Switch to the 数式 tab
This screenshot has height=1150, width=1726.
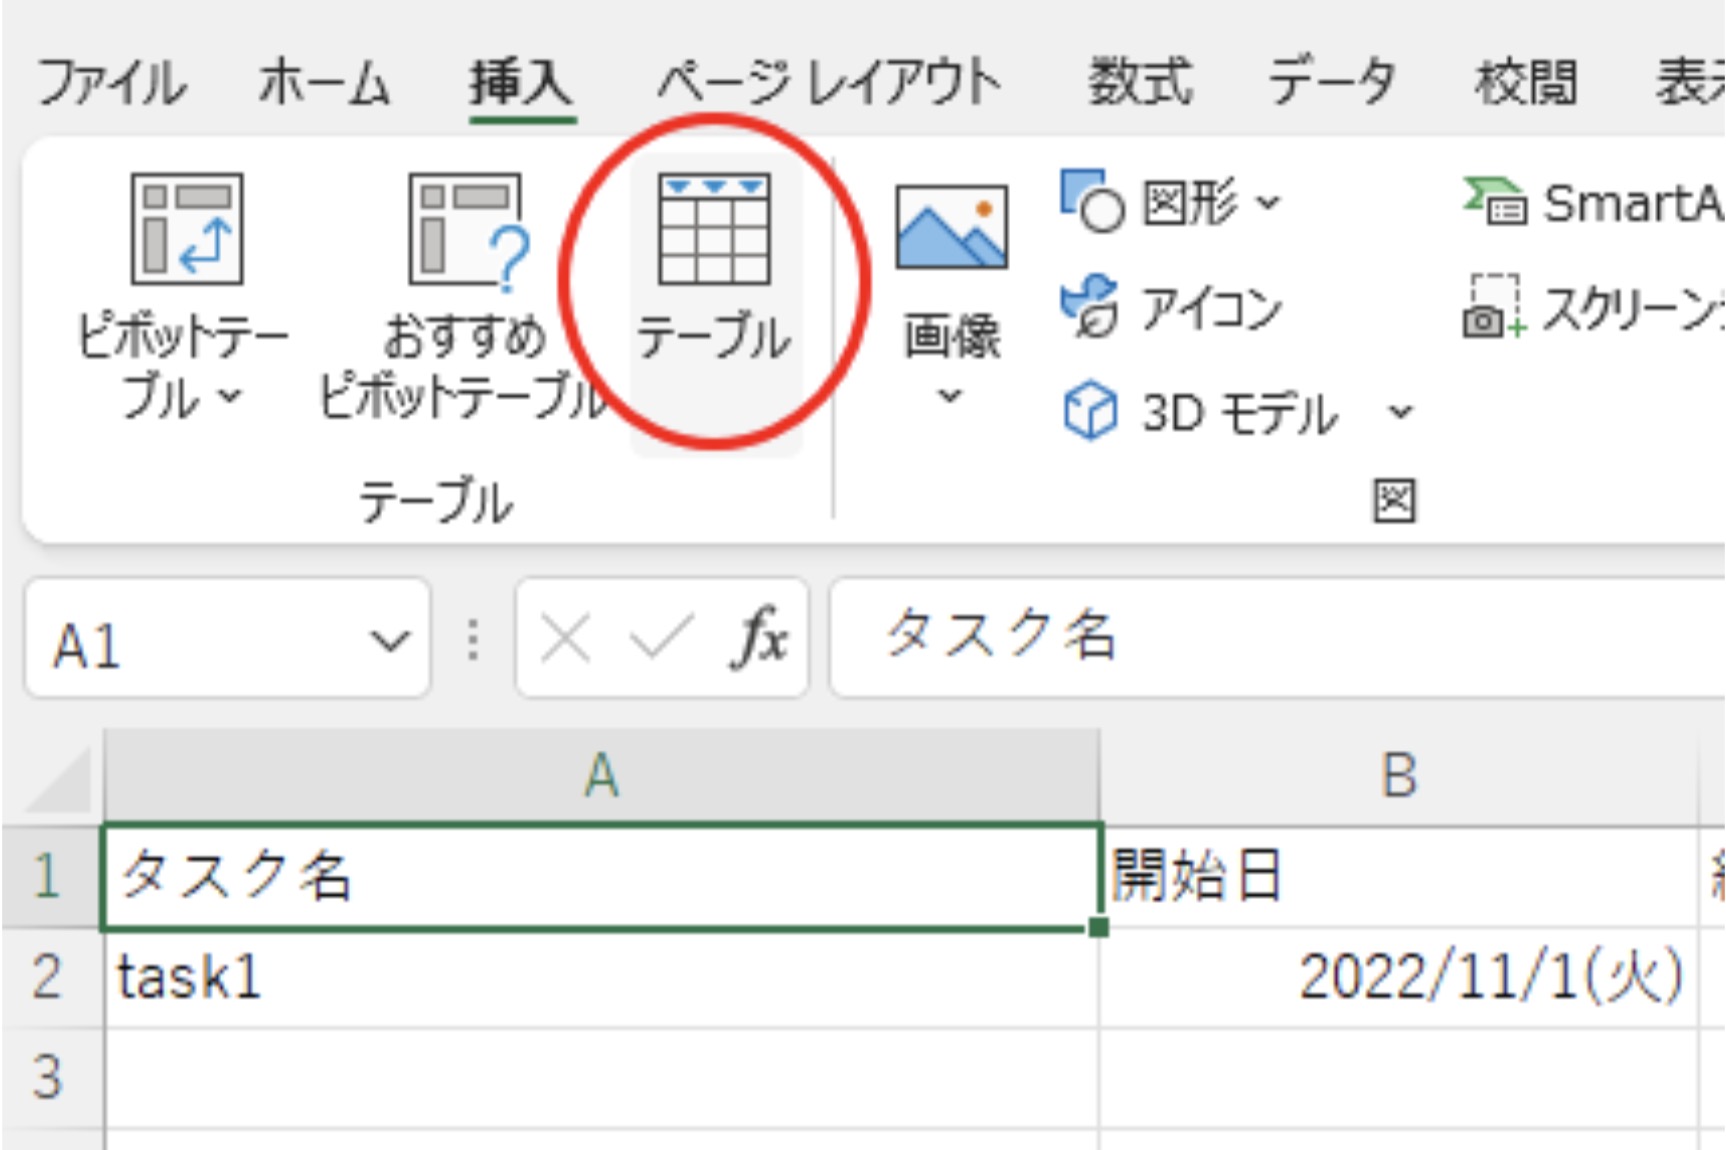[1140, 82]
